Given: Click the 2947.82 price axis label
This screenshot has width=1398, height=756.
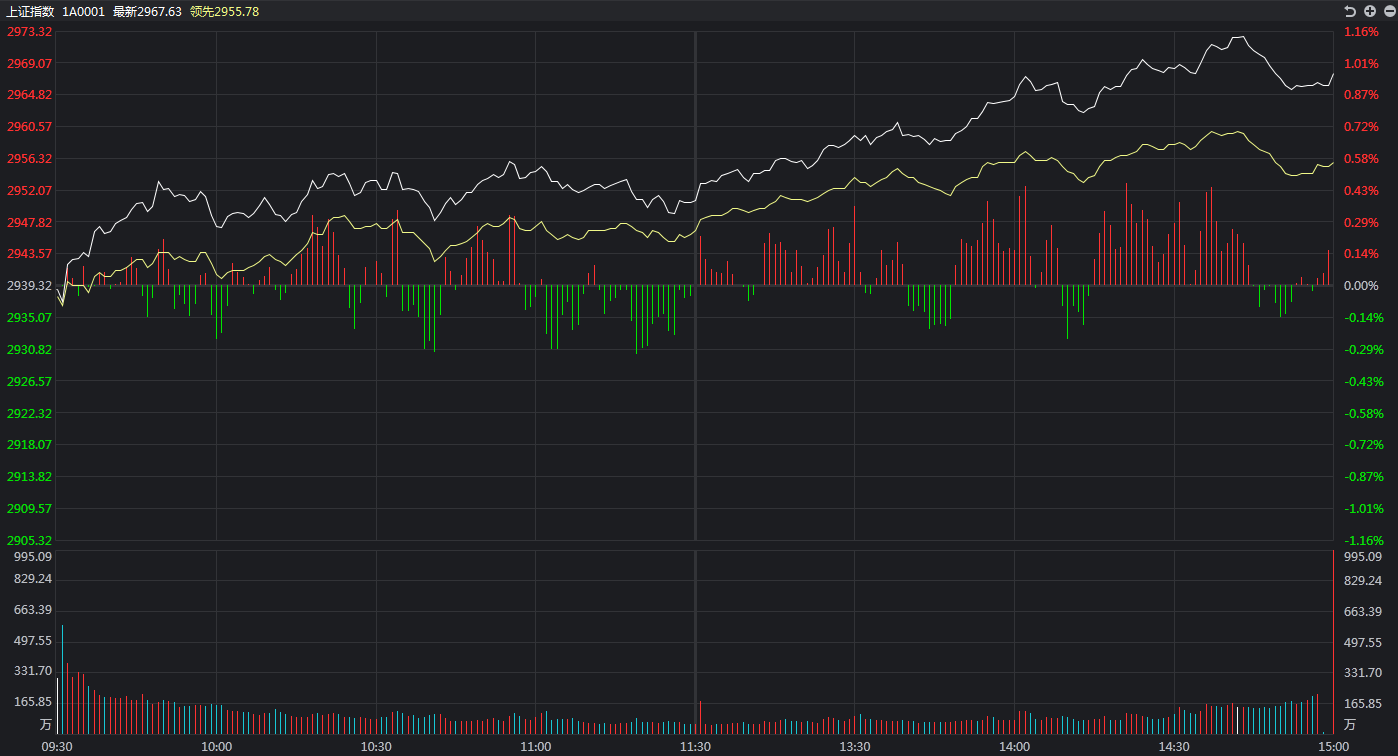Looking at the screenshot, I should (x=30, y=222).
